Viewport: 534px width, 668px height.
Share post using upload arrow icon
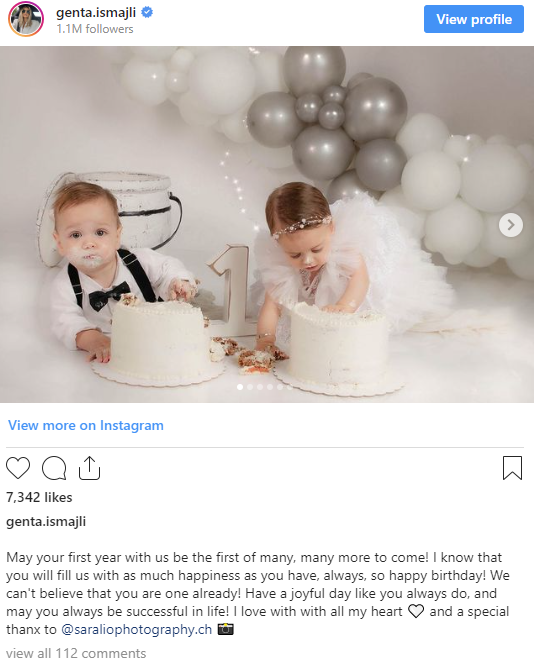[x=89, y=468]
